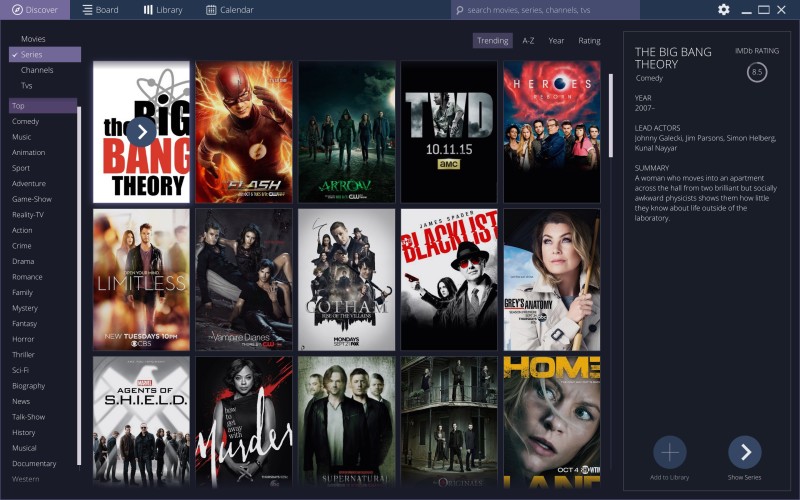Open The Flash poster
The width and height of the screenshot is (800, 500).
pos(244,132)
